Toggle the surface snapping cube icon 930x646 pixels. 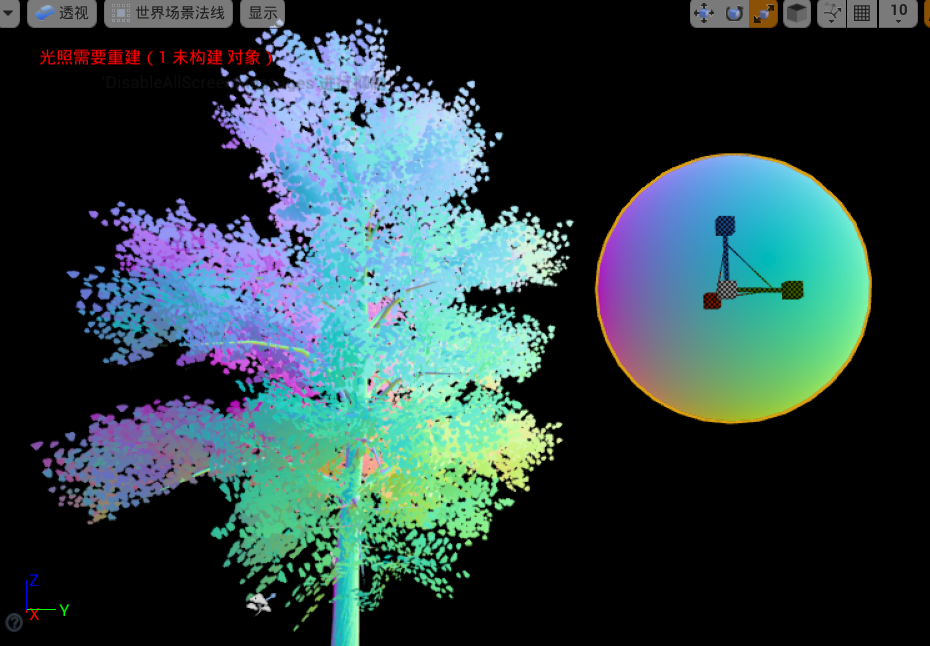pyautogui.click(x=797, y=13)
